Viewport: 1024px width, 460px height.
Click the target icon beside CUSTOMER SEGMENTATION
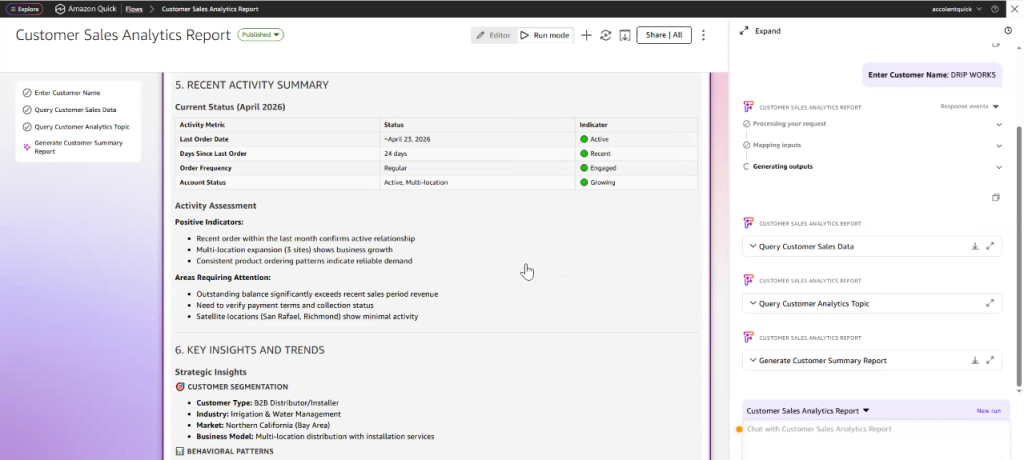[x=180, y=387]
